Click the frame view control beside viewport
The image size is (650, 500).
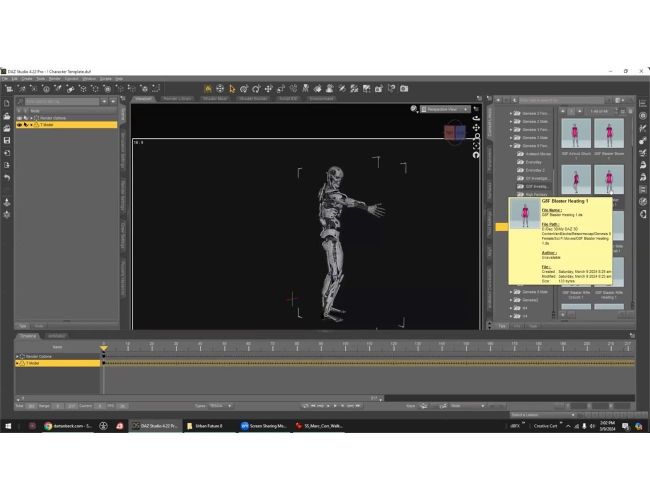coord(476,146)
